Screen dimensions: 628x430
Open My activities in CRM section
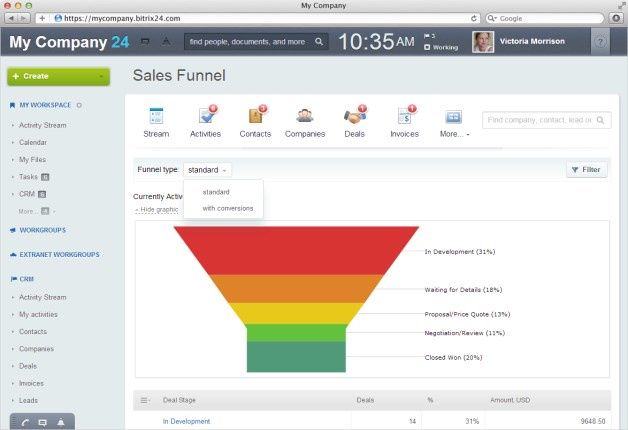pyautogui.click(x=38, y=315)
